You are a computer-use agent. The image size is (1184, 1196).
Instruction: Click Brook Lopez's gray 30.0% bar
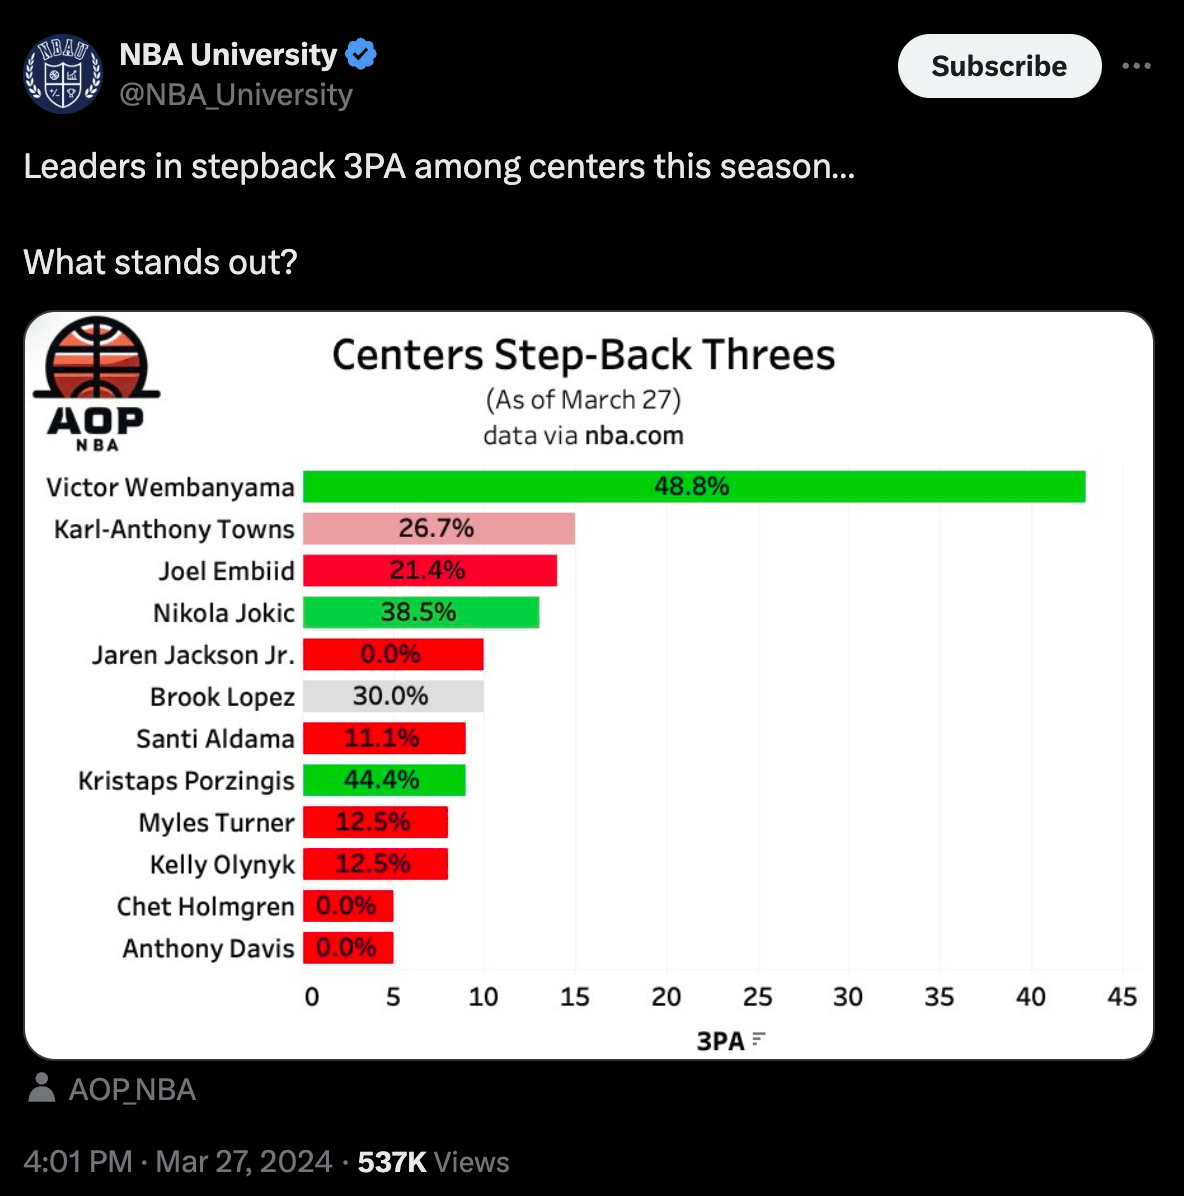(392, 696)
